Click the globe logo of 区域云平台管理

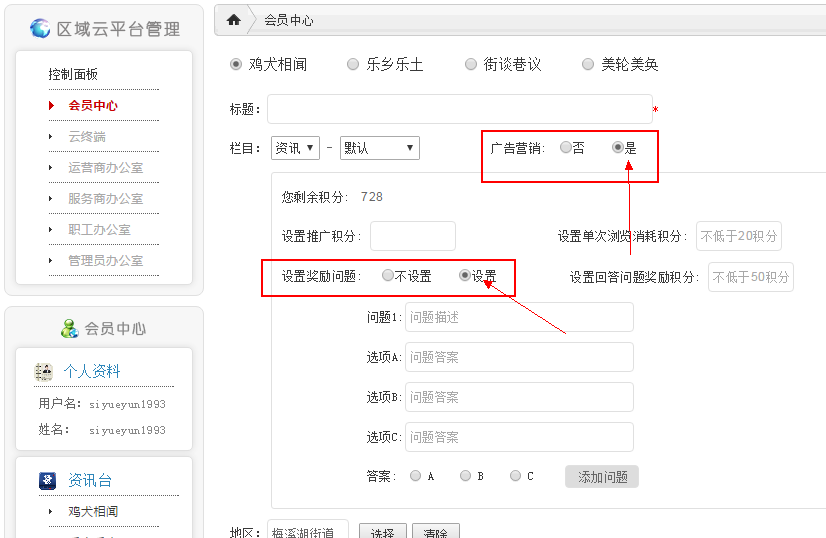pyautogui.click(x=40, y=28)
